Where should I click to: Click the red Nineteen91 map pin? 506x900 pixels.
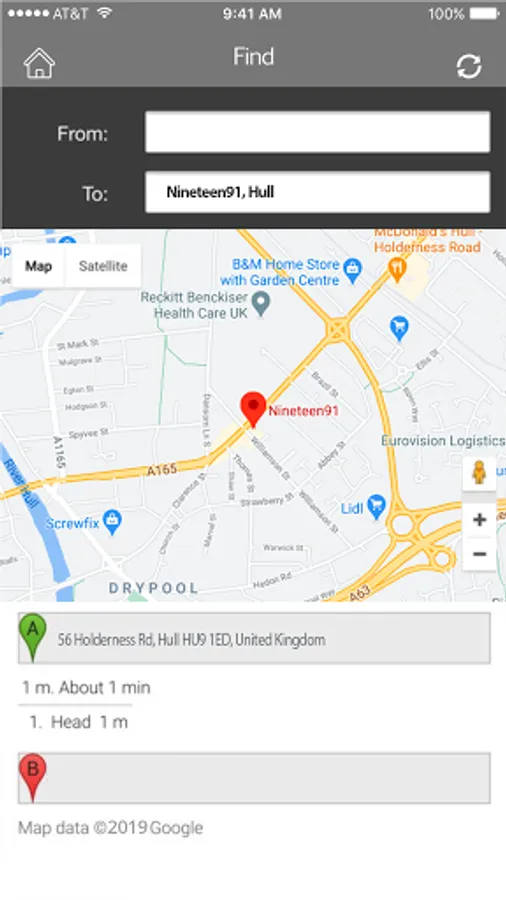click(253, 410)
